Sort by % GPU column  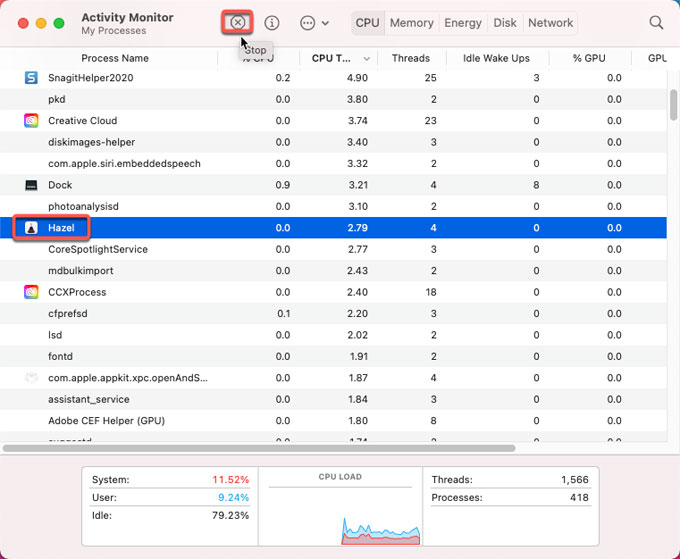(589, 58)
